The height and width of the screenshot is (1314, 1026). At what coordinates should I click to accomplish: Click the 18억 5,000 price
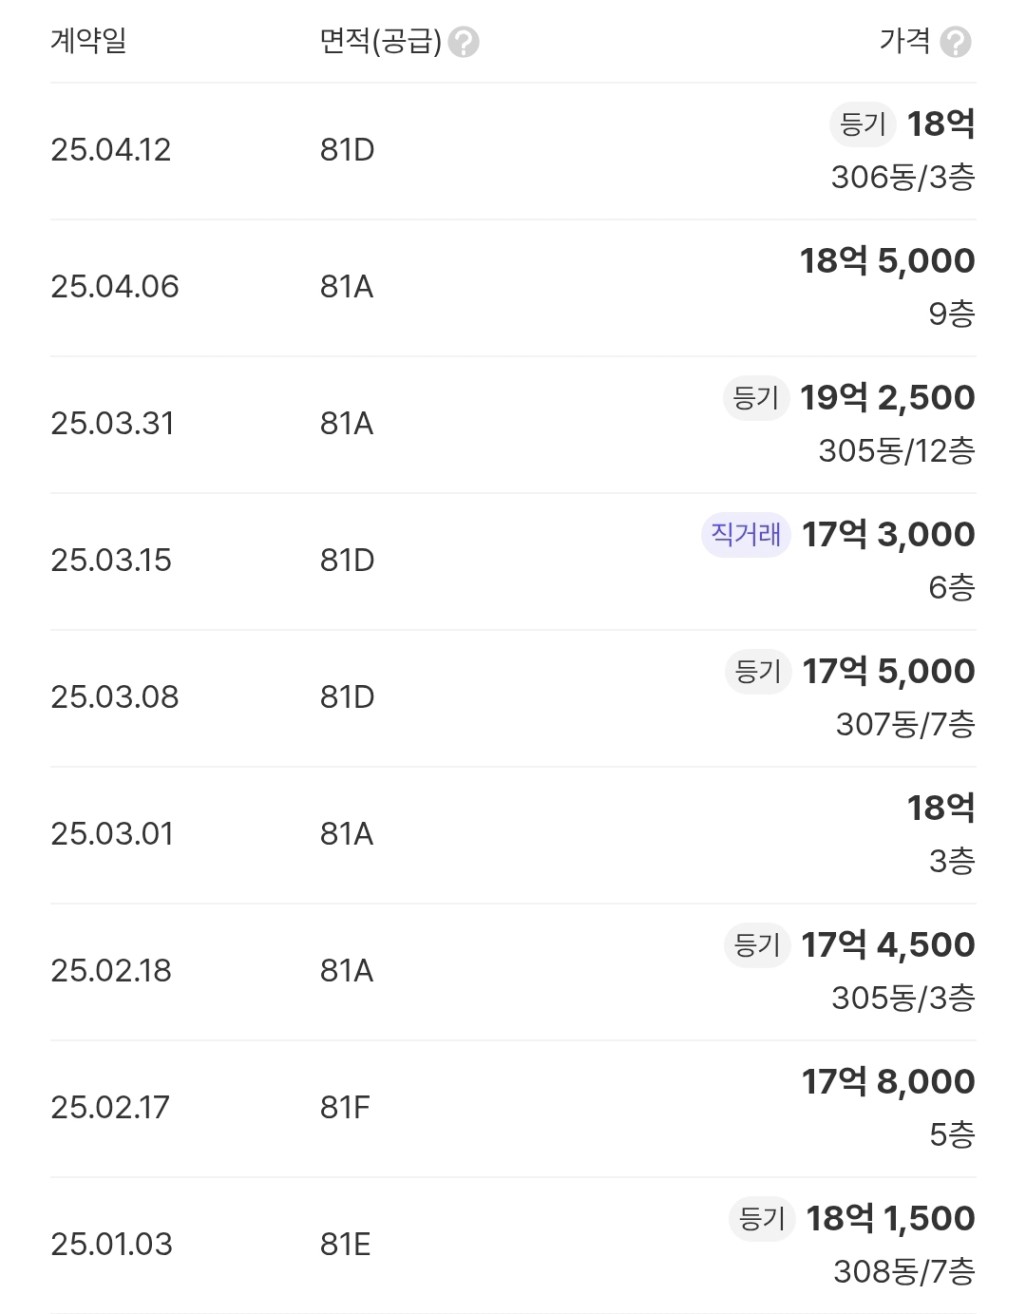(x=887, y=261)
